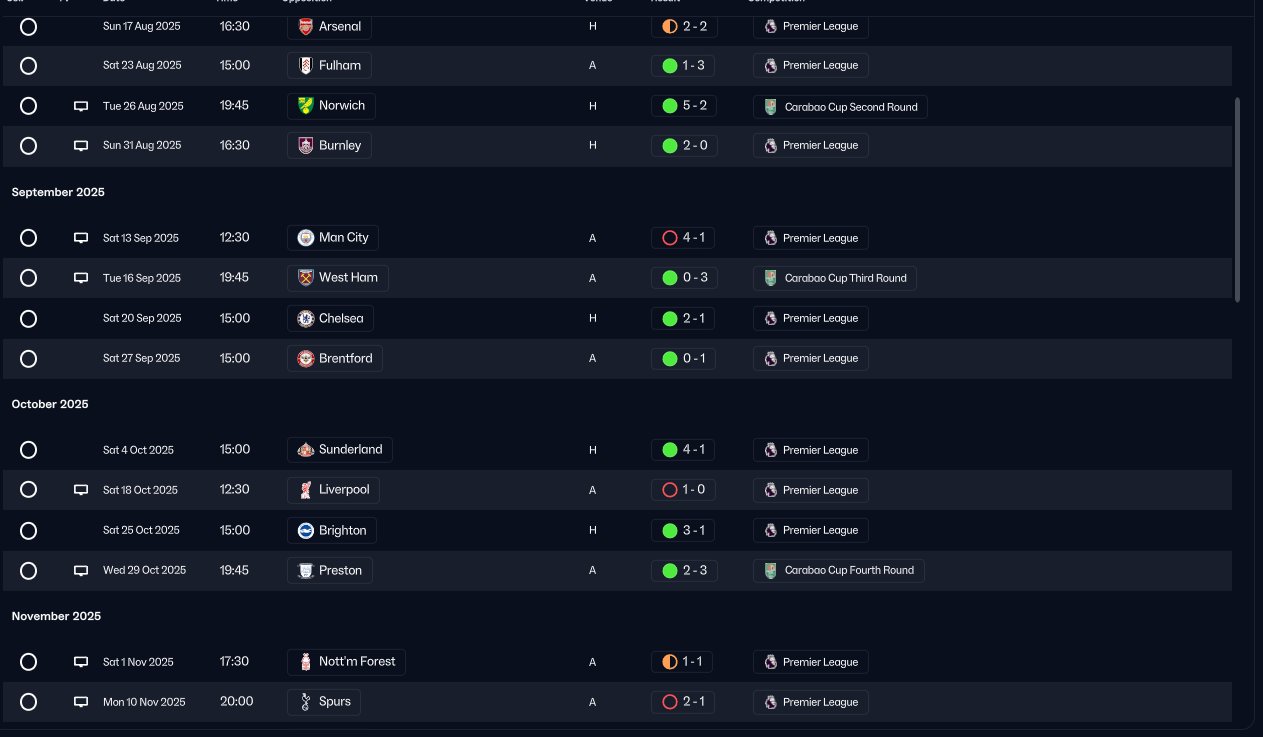
Task: Open the 5 - 2 Norwich result
Action: point(683,106)
